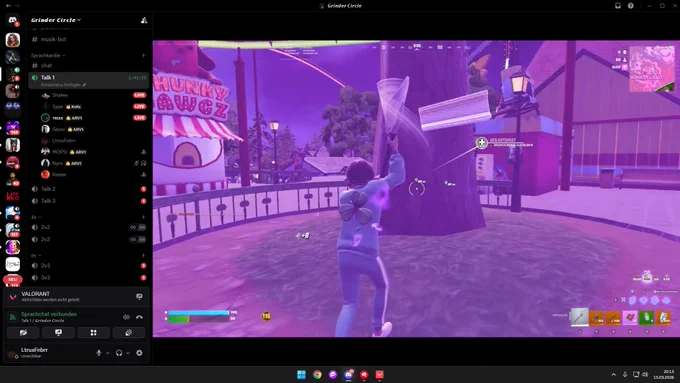680x383 pixels.
Task: Select user Nyro in Talk 1
Action: [x=93, y=163]
